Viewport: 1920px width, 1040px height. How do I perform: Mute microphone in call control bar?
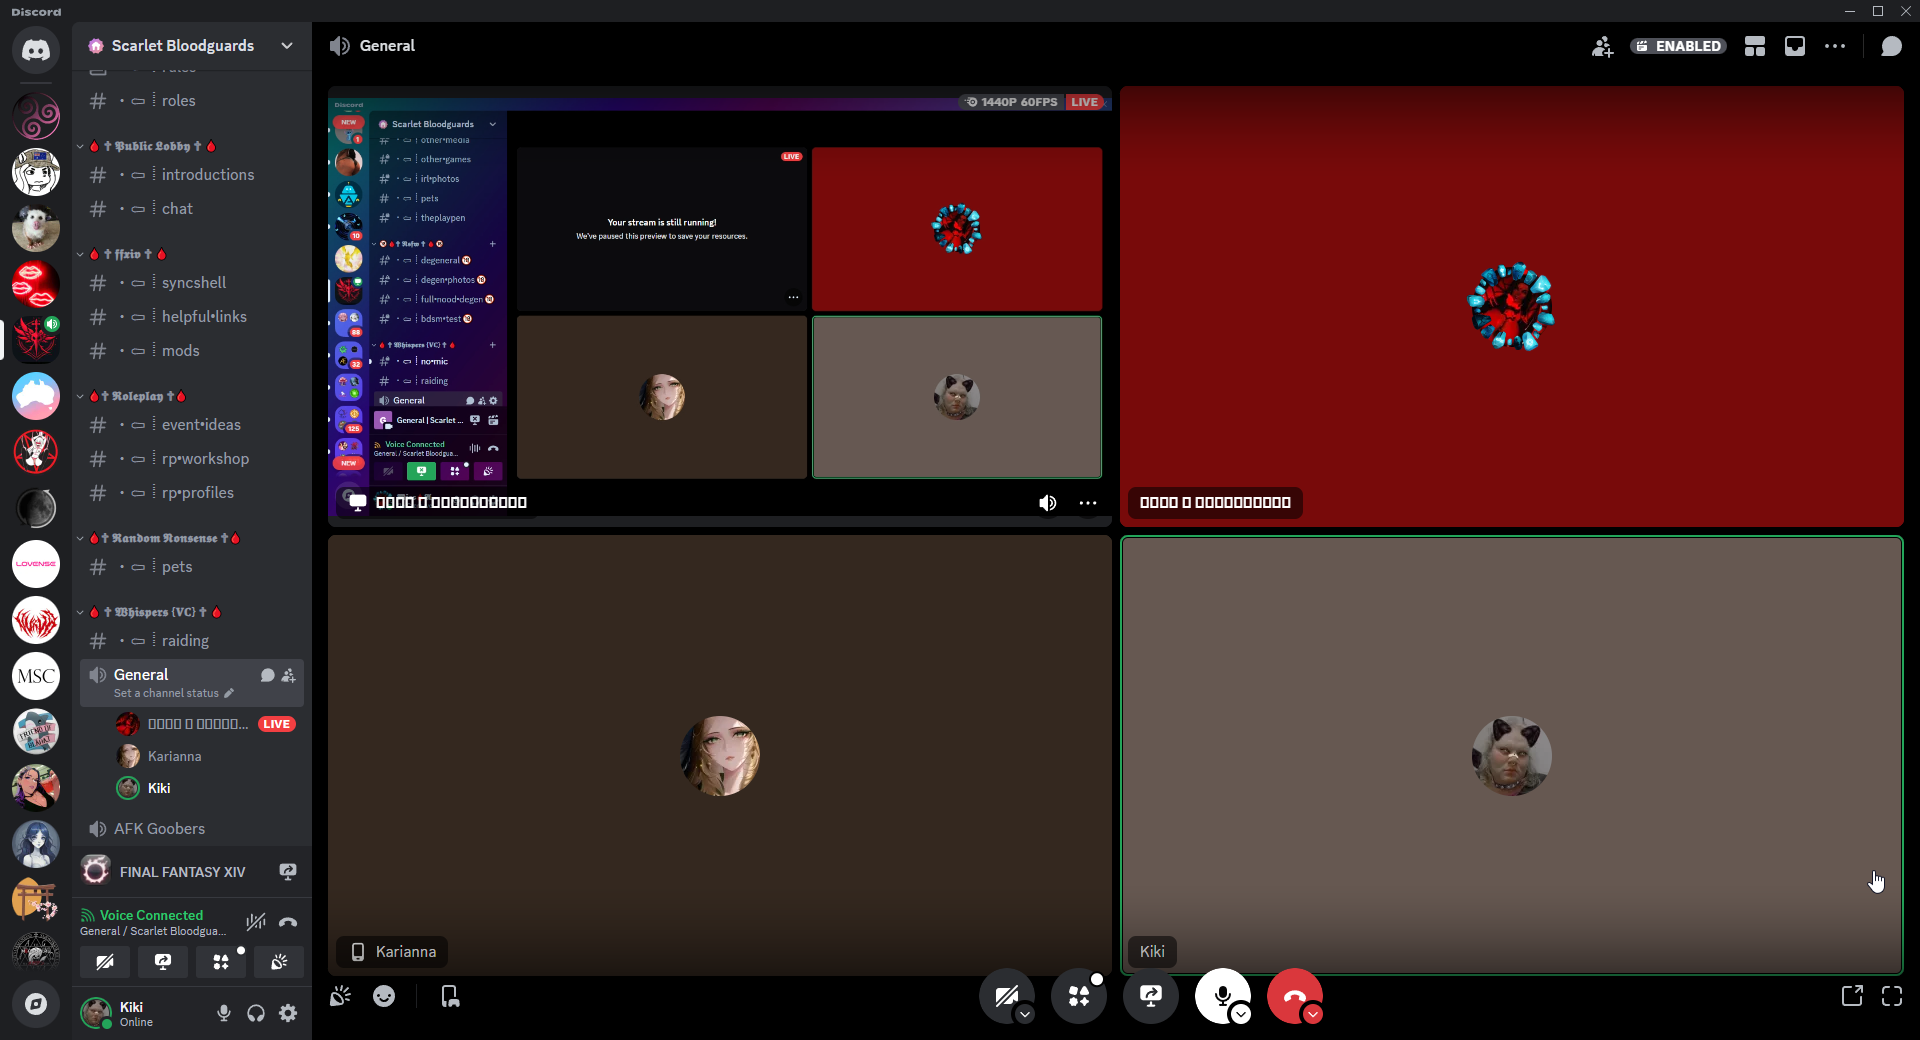1221,995
